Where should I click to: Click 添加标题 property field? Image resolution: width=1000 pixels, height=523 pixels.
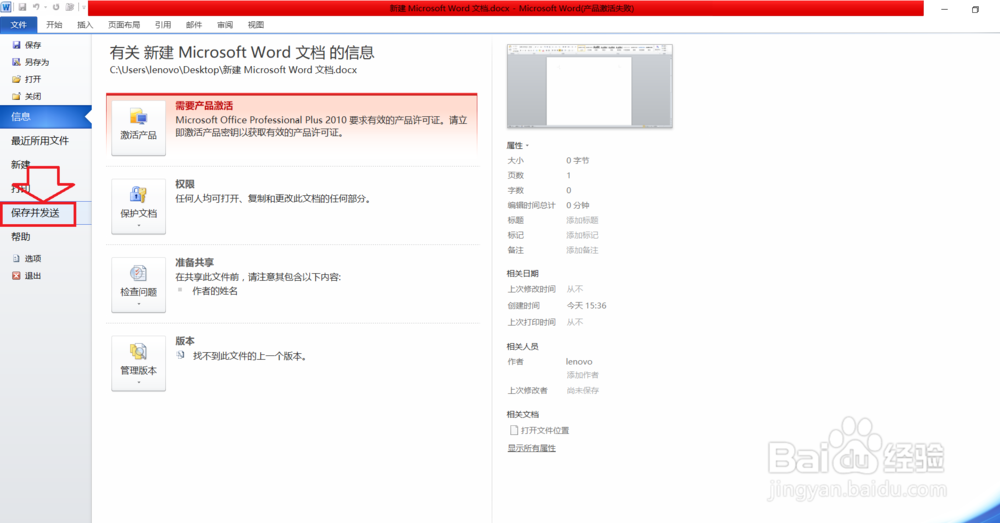click(x=582, y=220)
